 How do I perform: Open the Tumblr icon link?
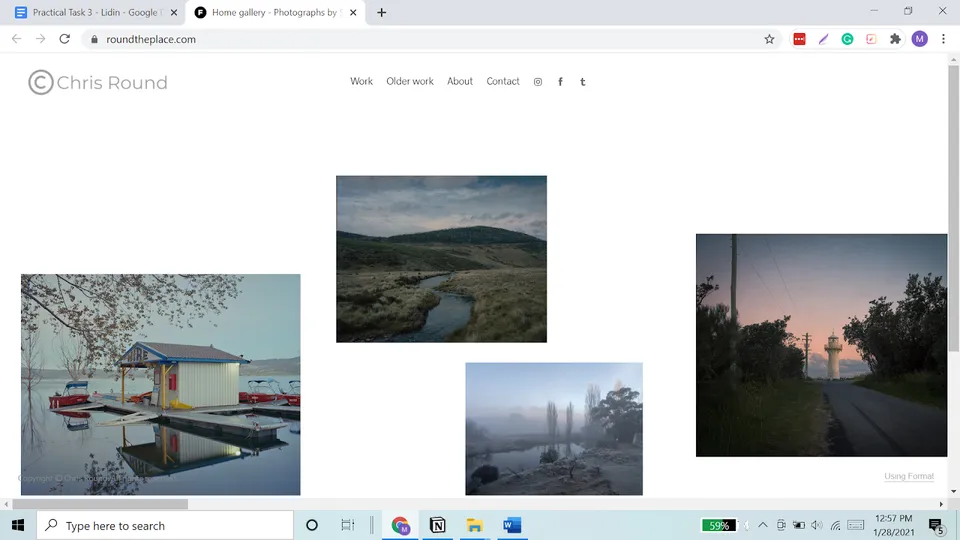tap(583, 82)
